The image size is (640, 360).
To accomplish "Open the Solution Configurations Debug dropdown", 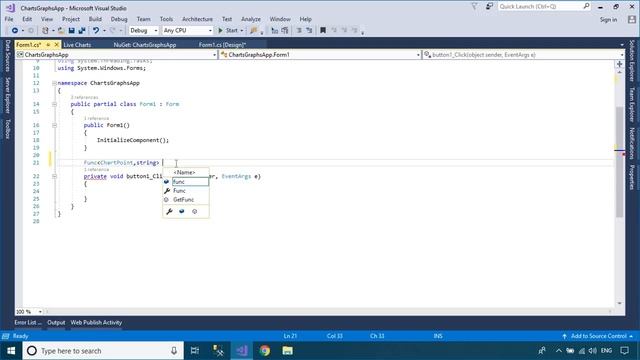I will [144, 31].
